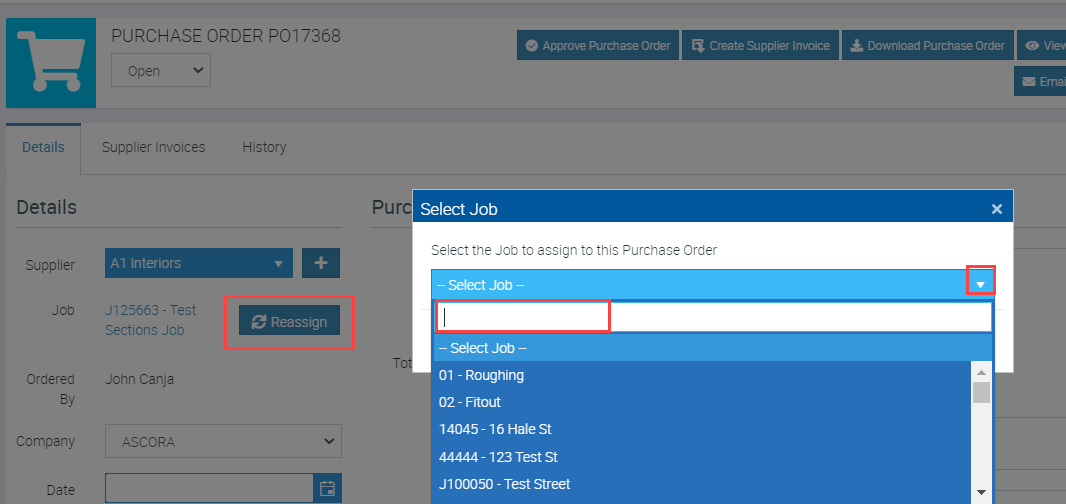Viewport: 1066px width, 504px height.
Task: Click the Date input field
Action: [209, 489]
